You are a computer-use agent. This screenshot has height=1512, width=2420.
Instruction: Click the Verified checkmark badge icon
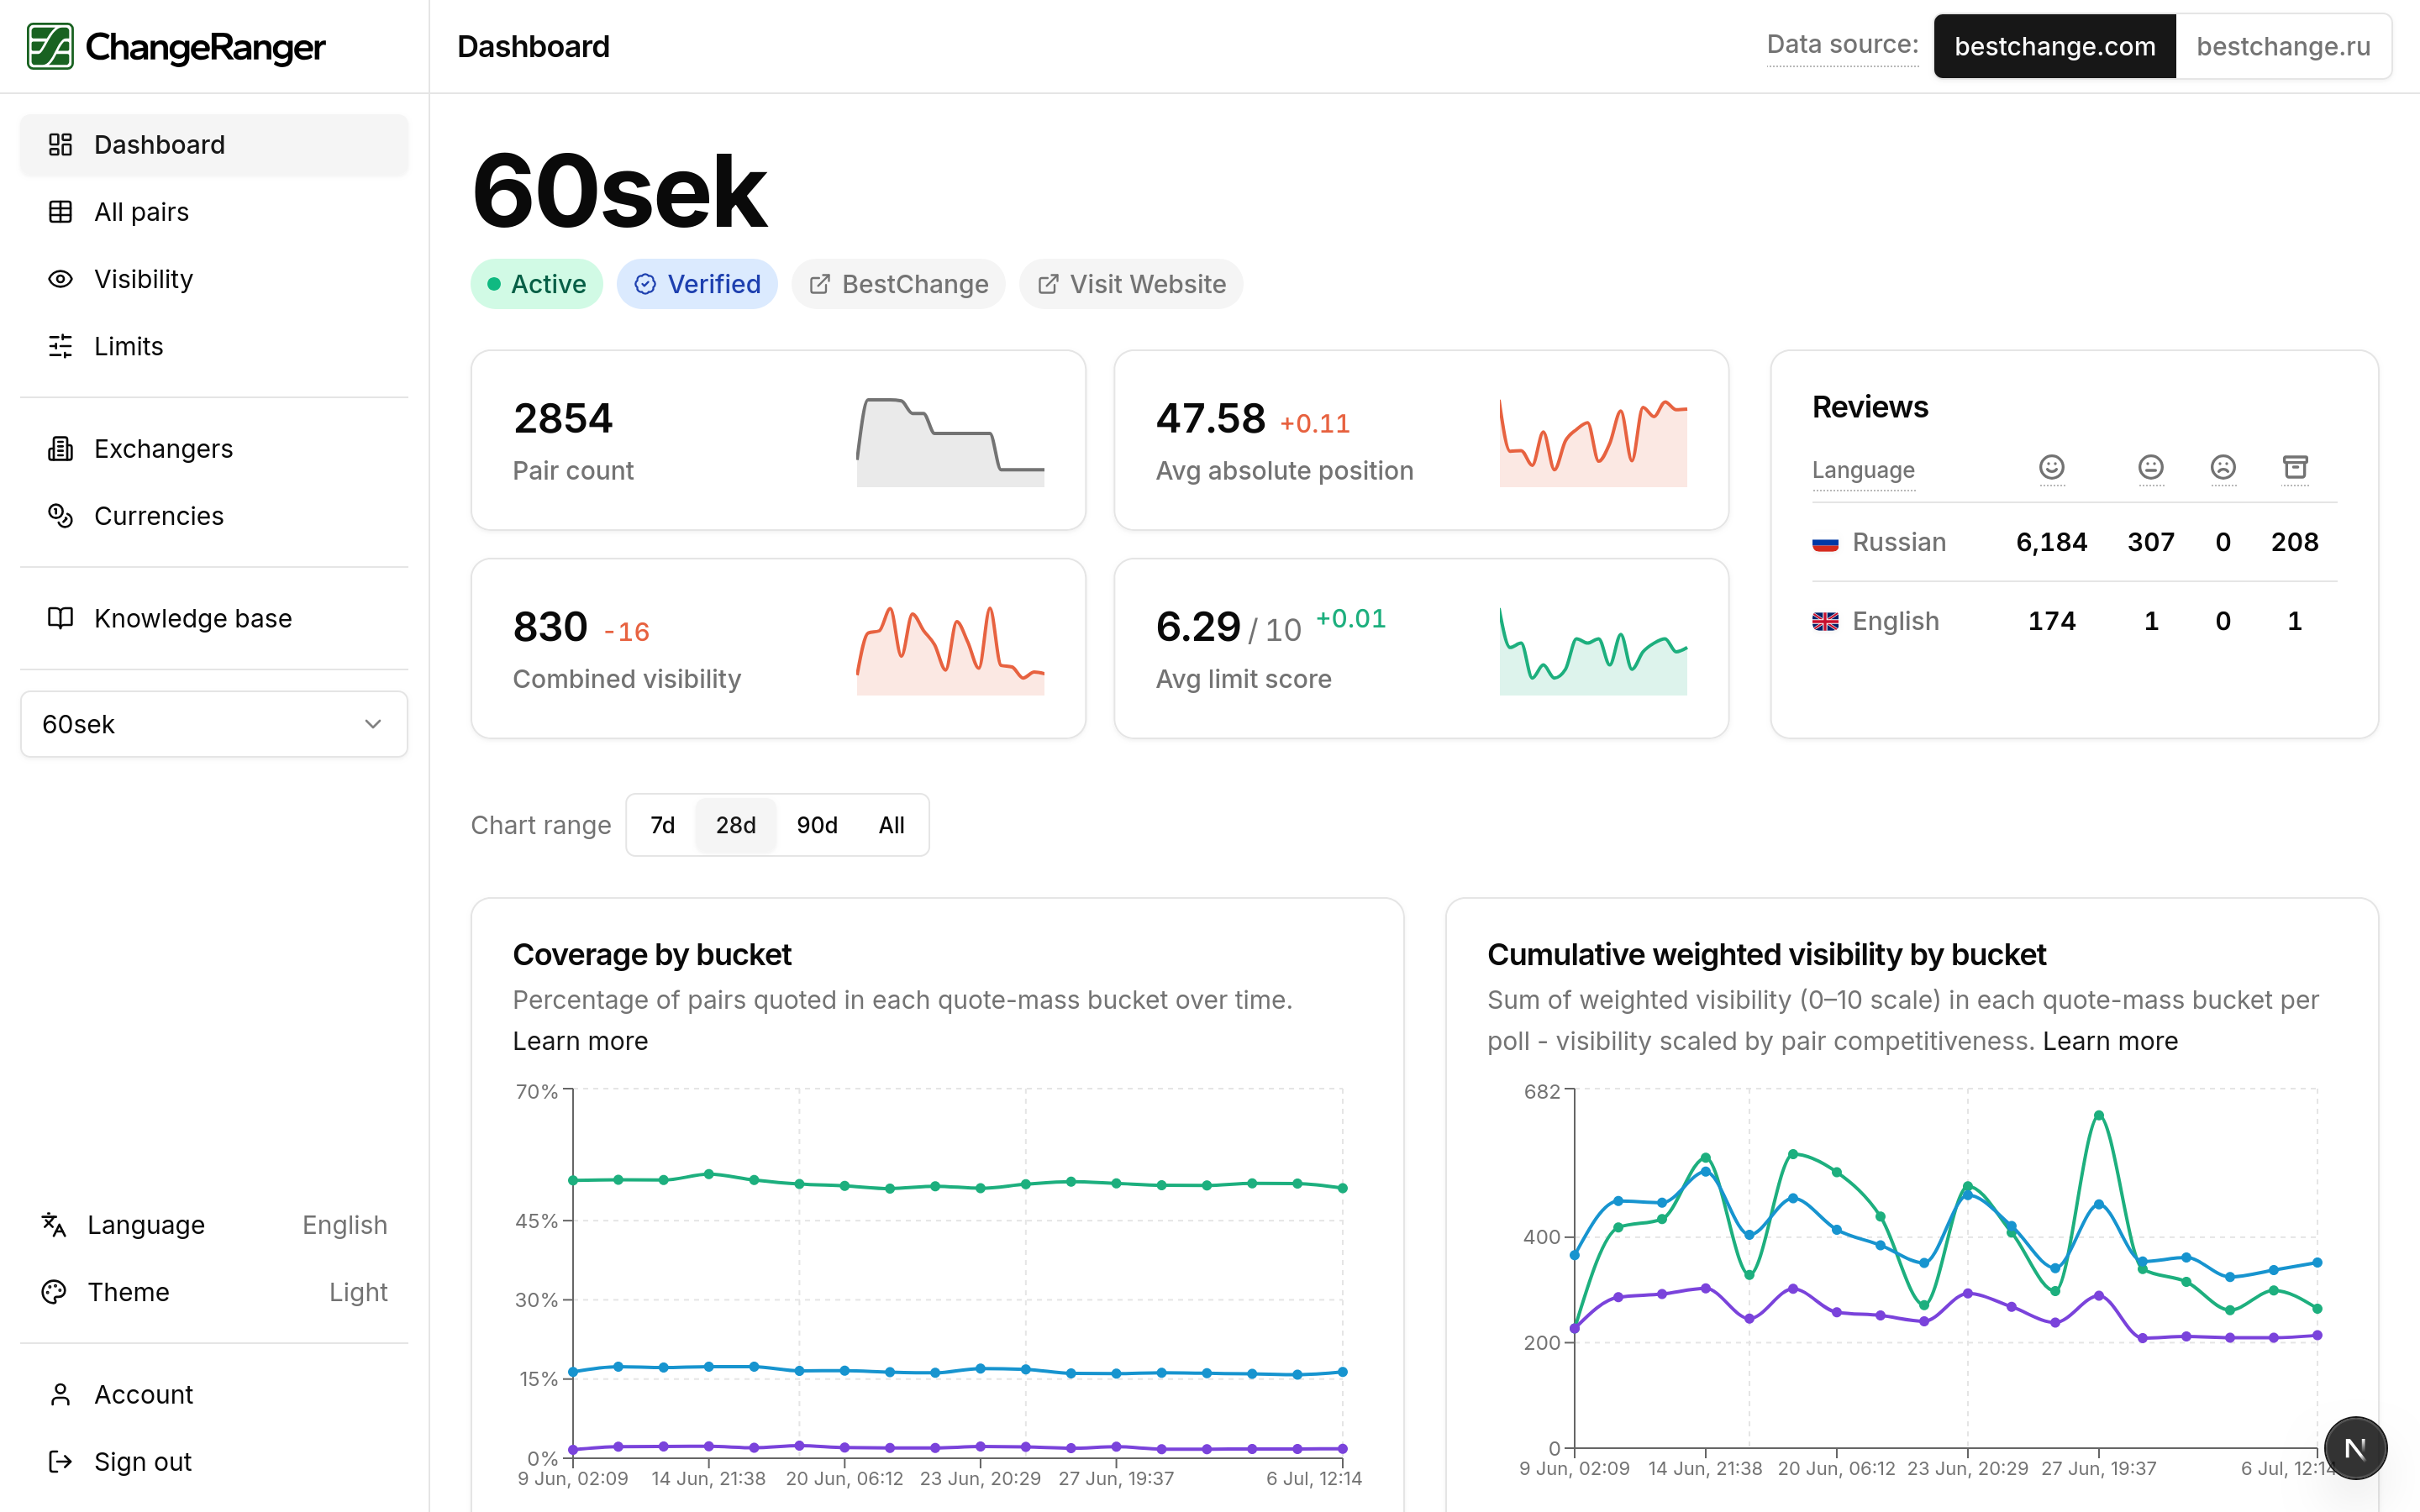pos(645,284)
